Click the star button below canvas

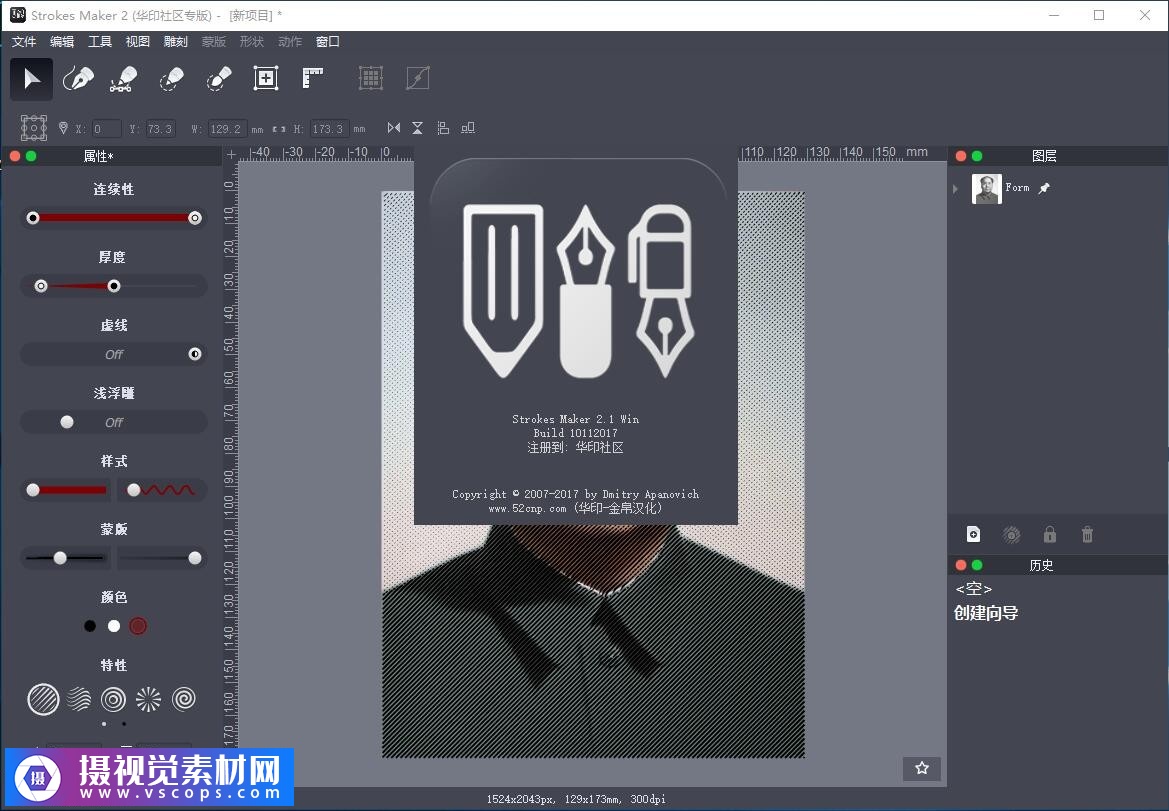point(921,768)
